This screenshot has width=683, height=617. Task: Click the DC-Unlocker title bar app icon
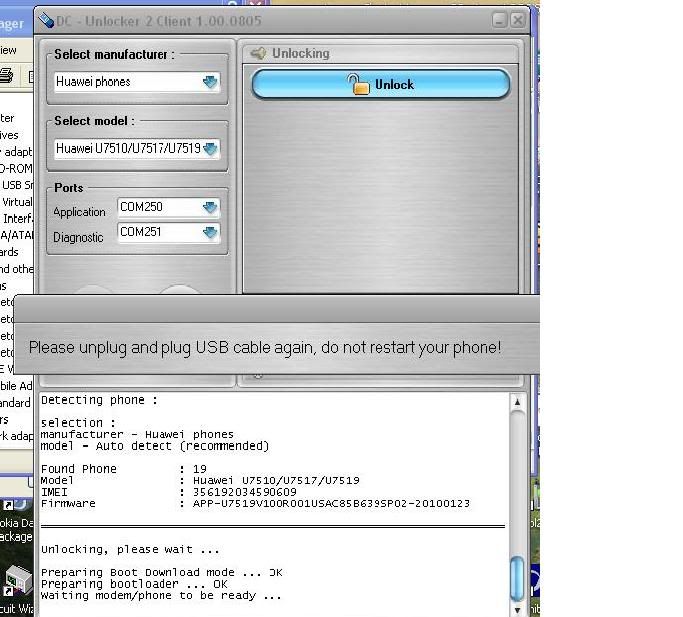coord(46,20)
